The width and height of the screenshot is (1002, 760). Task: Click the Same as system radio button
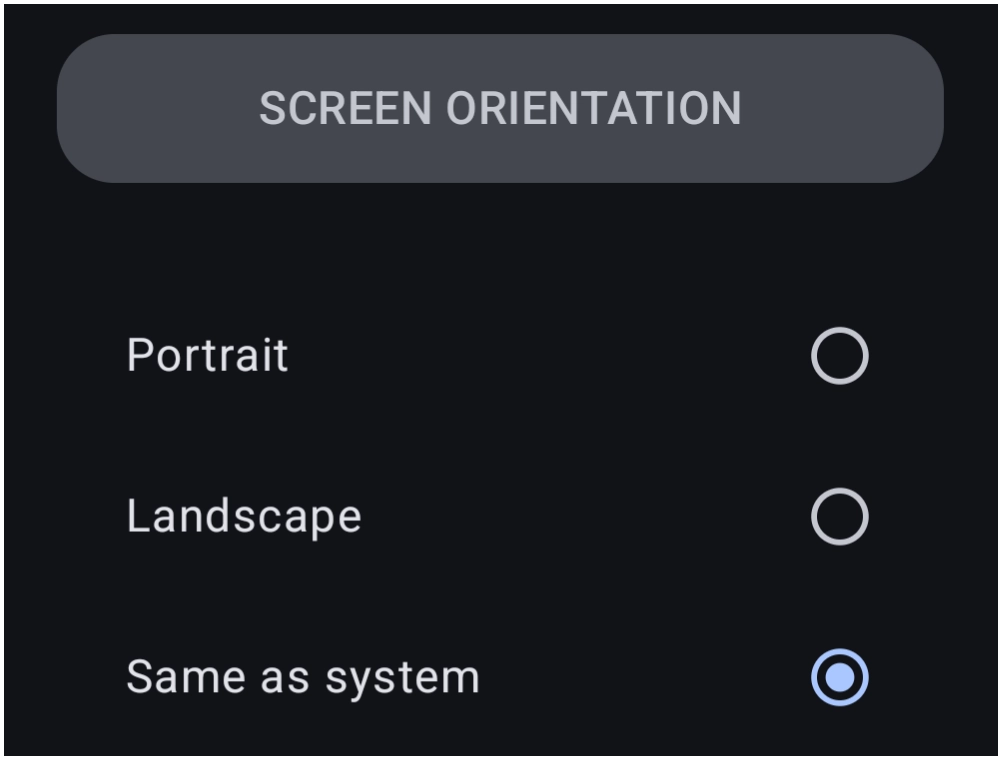839,678
